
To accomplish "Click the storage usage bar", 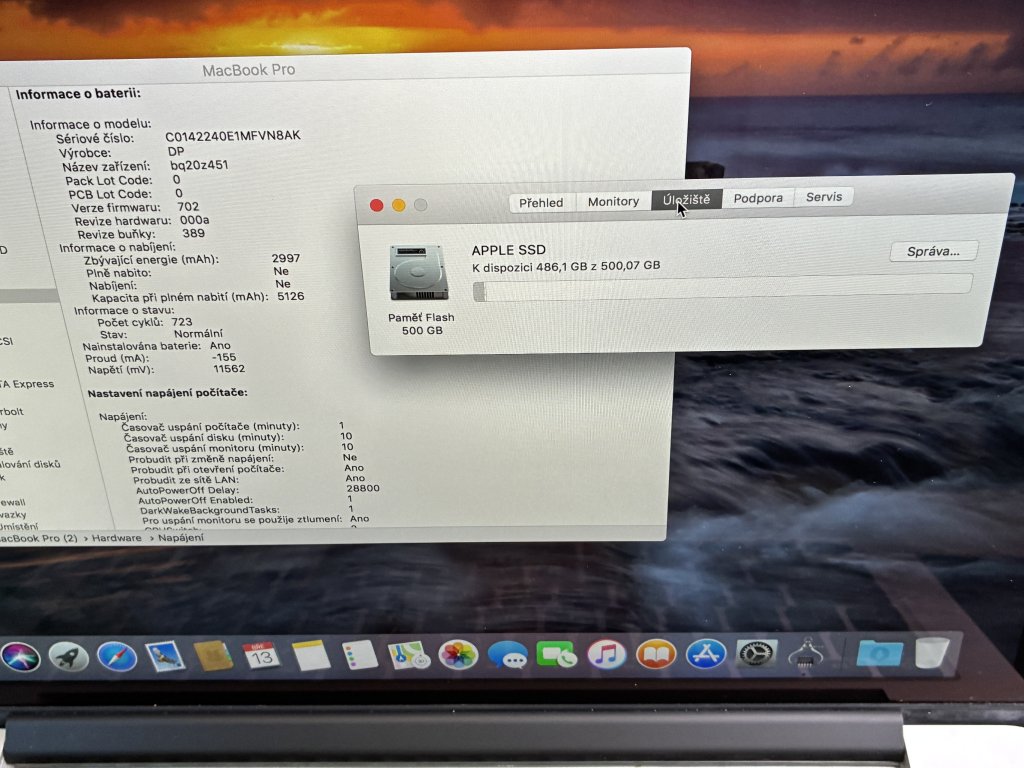I will pos(721,287).
